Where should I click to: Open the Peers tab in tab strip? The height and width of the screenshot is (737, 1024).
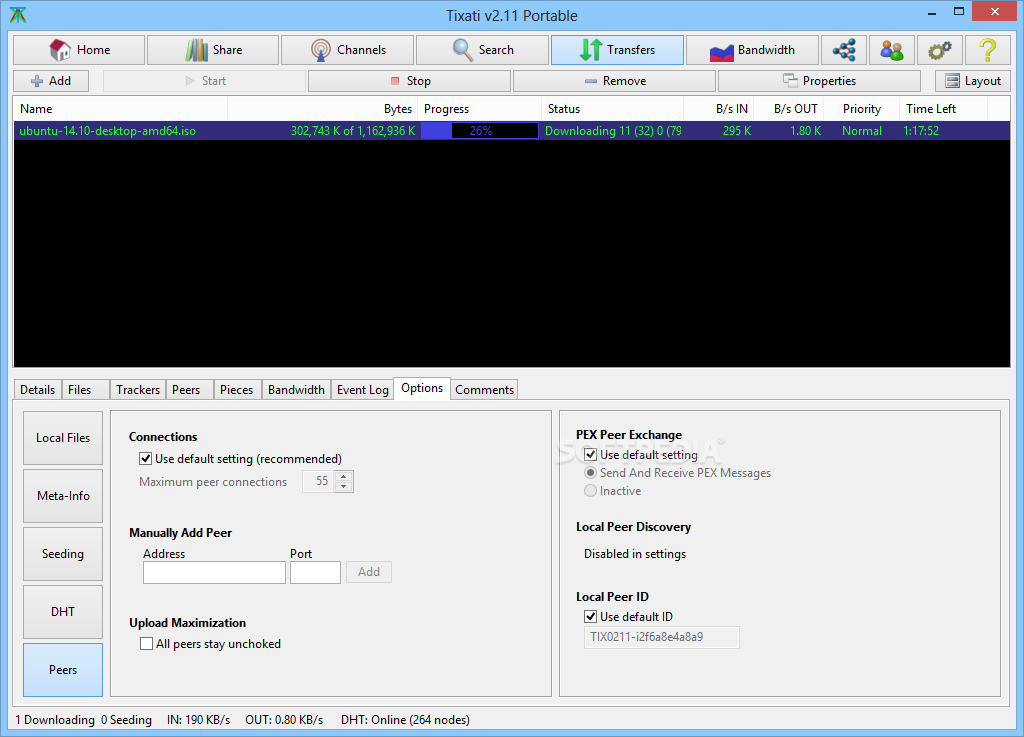coord(190,390)
